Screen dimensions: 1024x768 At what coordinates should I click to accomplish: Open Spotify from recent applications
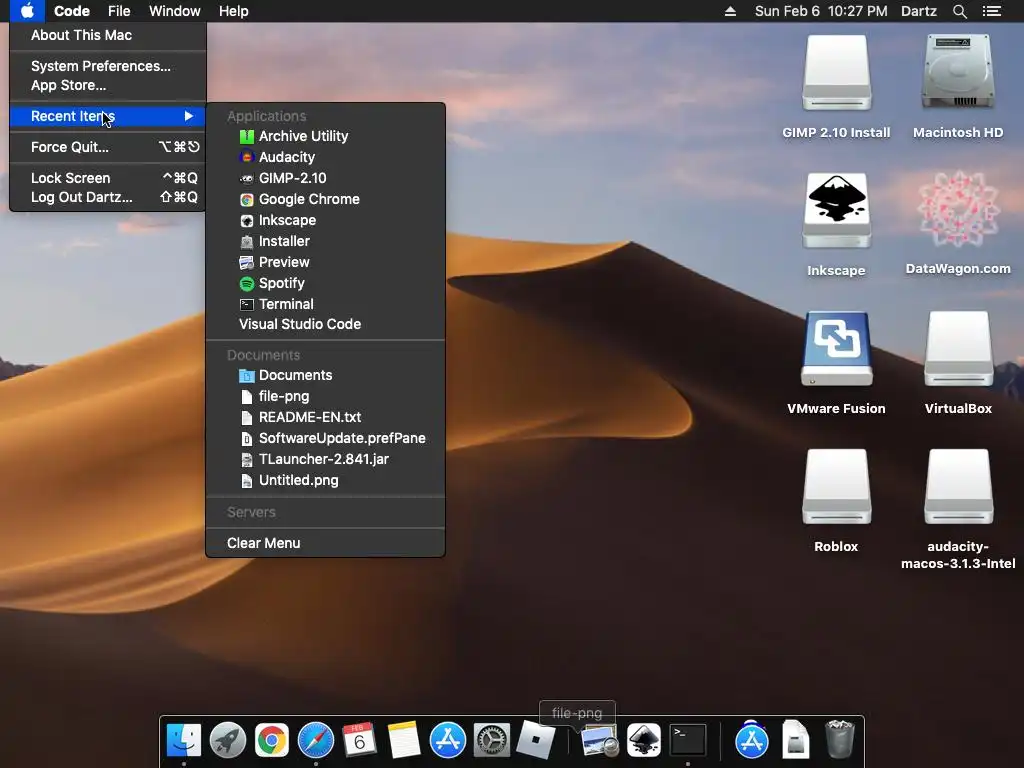pos(325,283)
